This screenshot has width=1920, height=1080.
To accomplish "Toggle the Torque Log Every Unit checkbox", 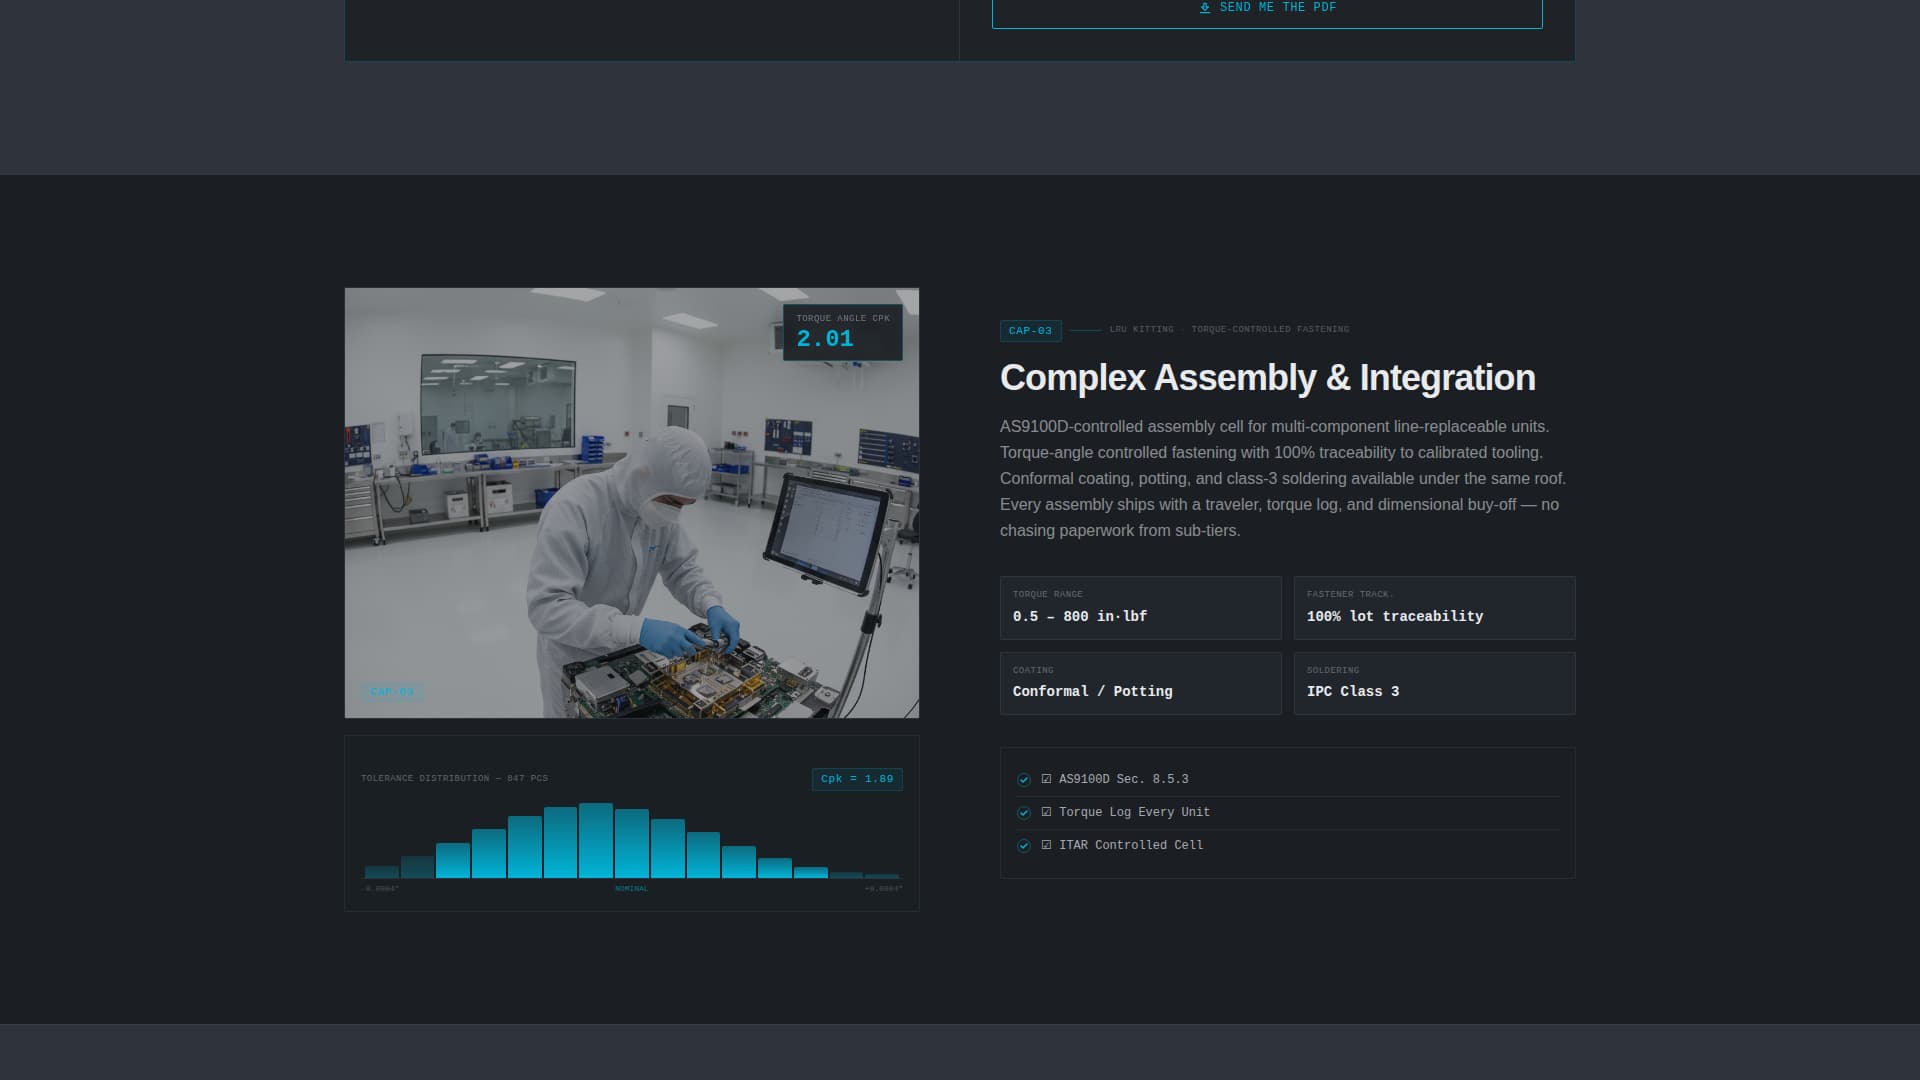I will (1046, 812).
